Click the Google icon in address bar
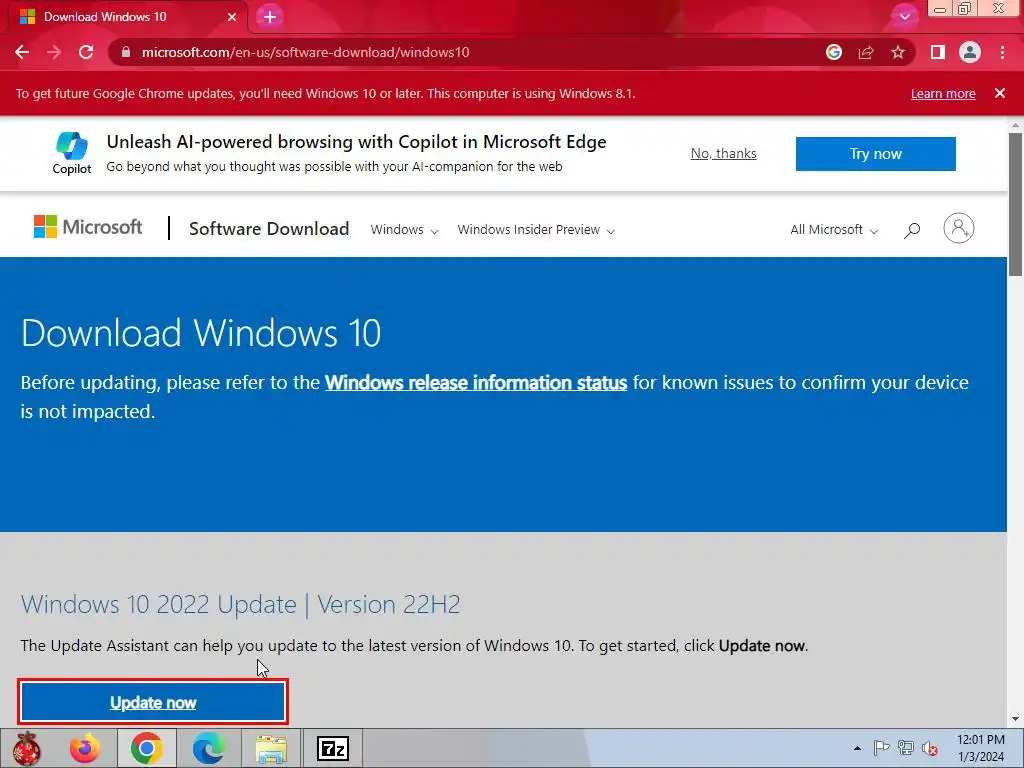This screenshot has width=1024, height=768. coord(834,52)
